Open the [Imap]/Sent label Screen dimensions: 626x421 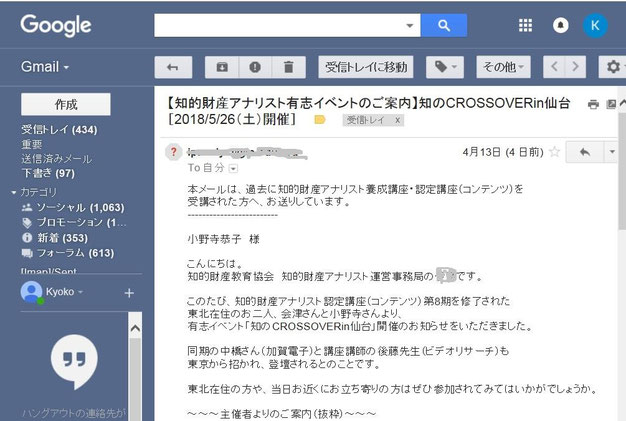click(49, 271)
